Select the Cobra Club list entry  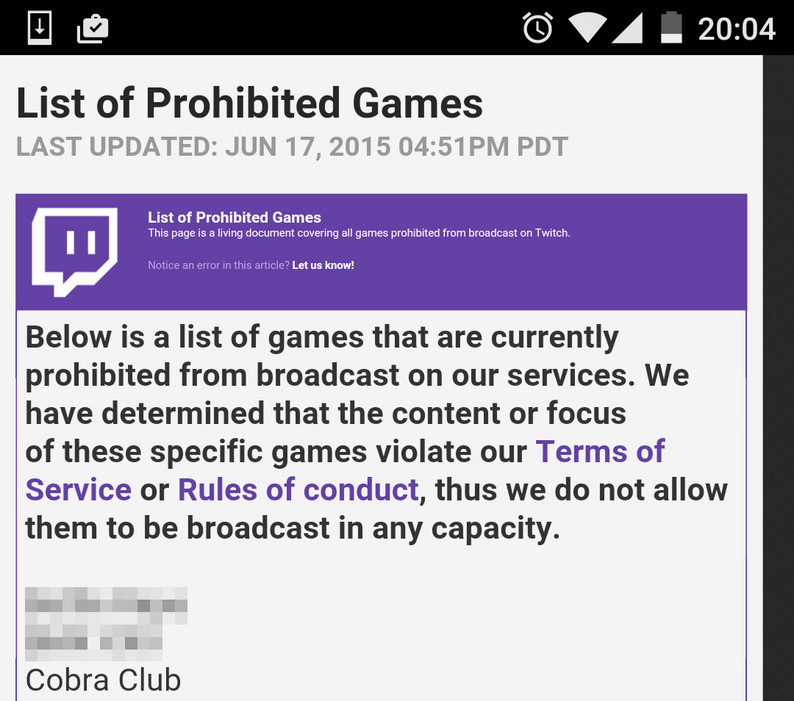(103, 680)
